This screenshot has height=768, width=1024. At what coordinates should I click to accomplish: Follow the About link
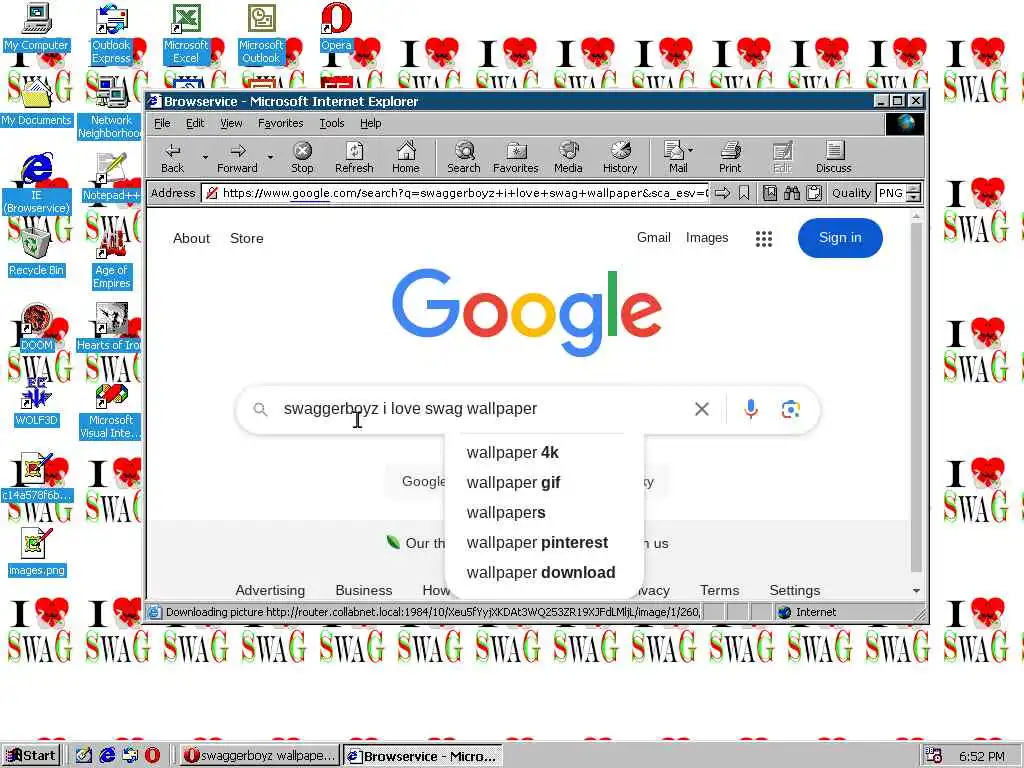191,238
